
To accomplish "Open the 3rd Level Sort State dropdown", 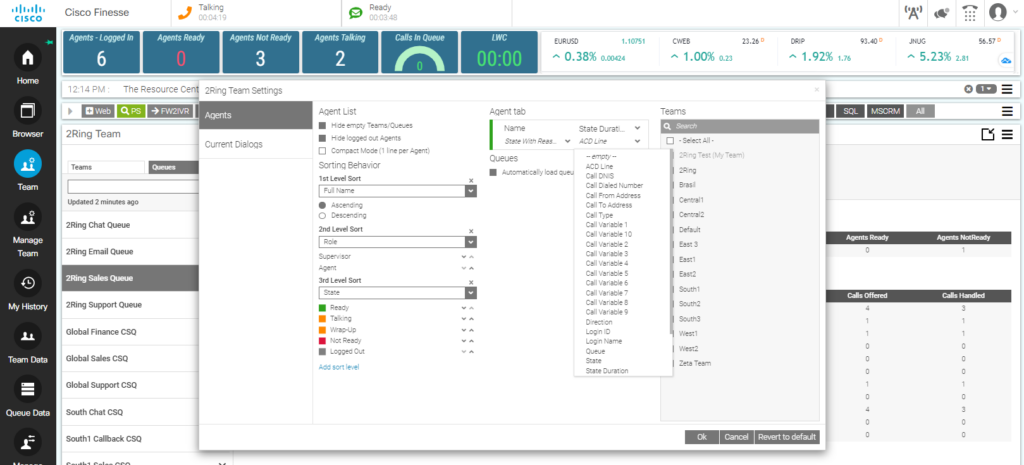I will 398,293.
